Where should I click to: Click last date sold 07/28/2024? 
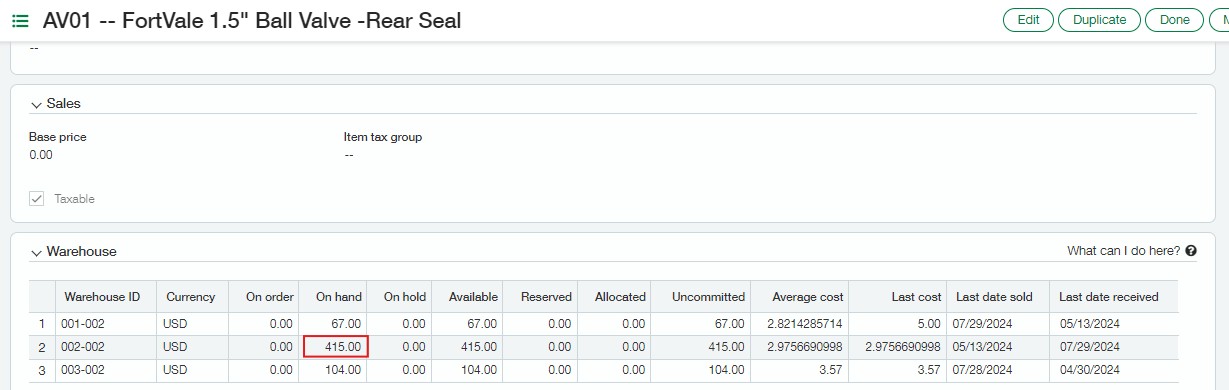click(x=997, y=370)
